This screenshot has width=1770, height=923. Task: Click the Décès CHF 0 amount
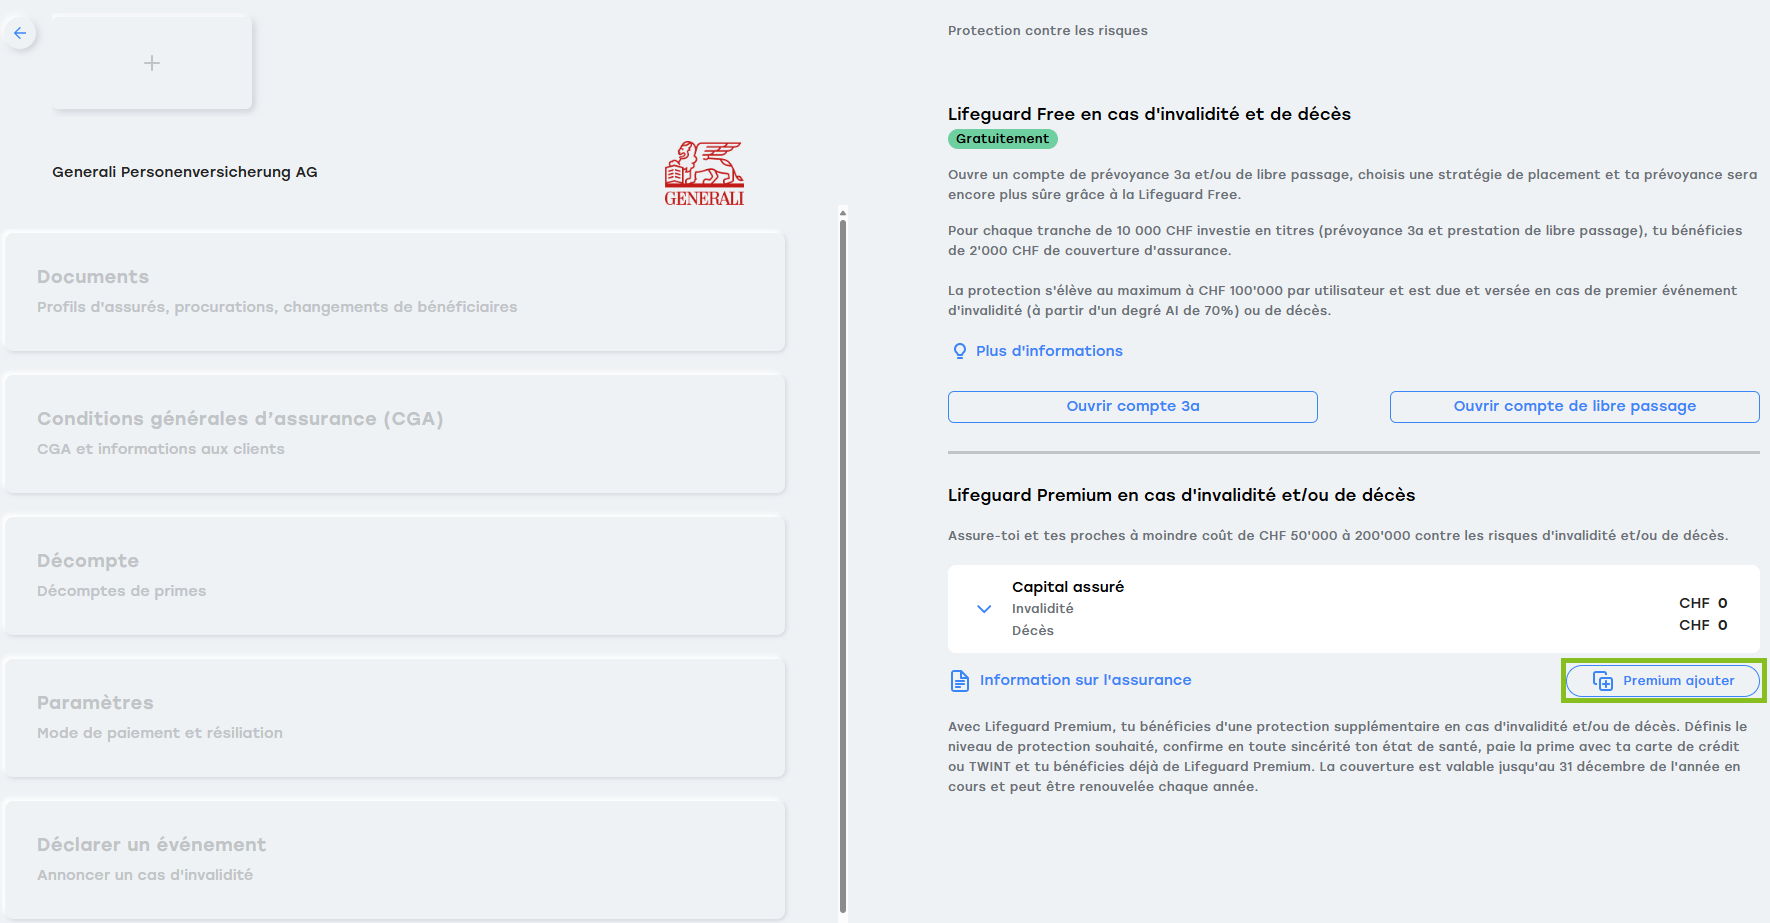(x=1703, y=625)
